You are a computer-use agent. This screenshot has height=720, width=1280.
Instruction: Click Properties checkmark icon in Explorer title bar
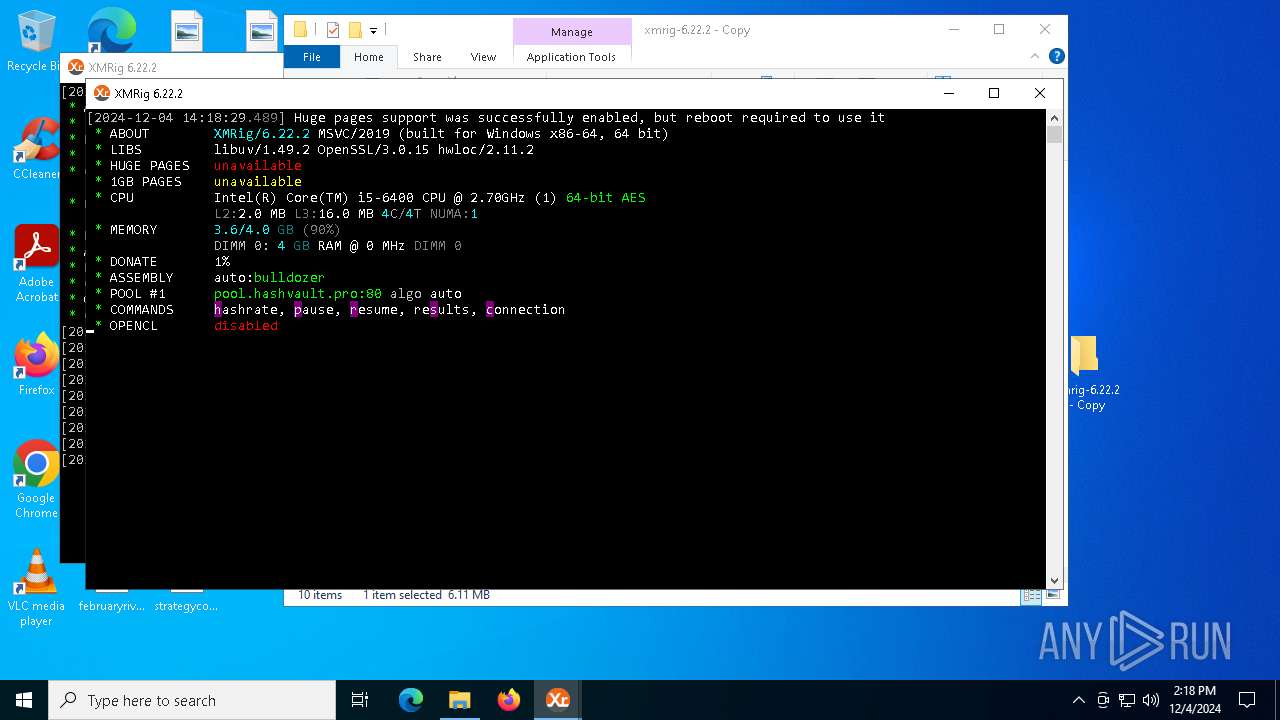click(333, 30)
